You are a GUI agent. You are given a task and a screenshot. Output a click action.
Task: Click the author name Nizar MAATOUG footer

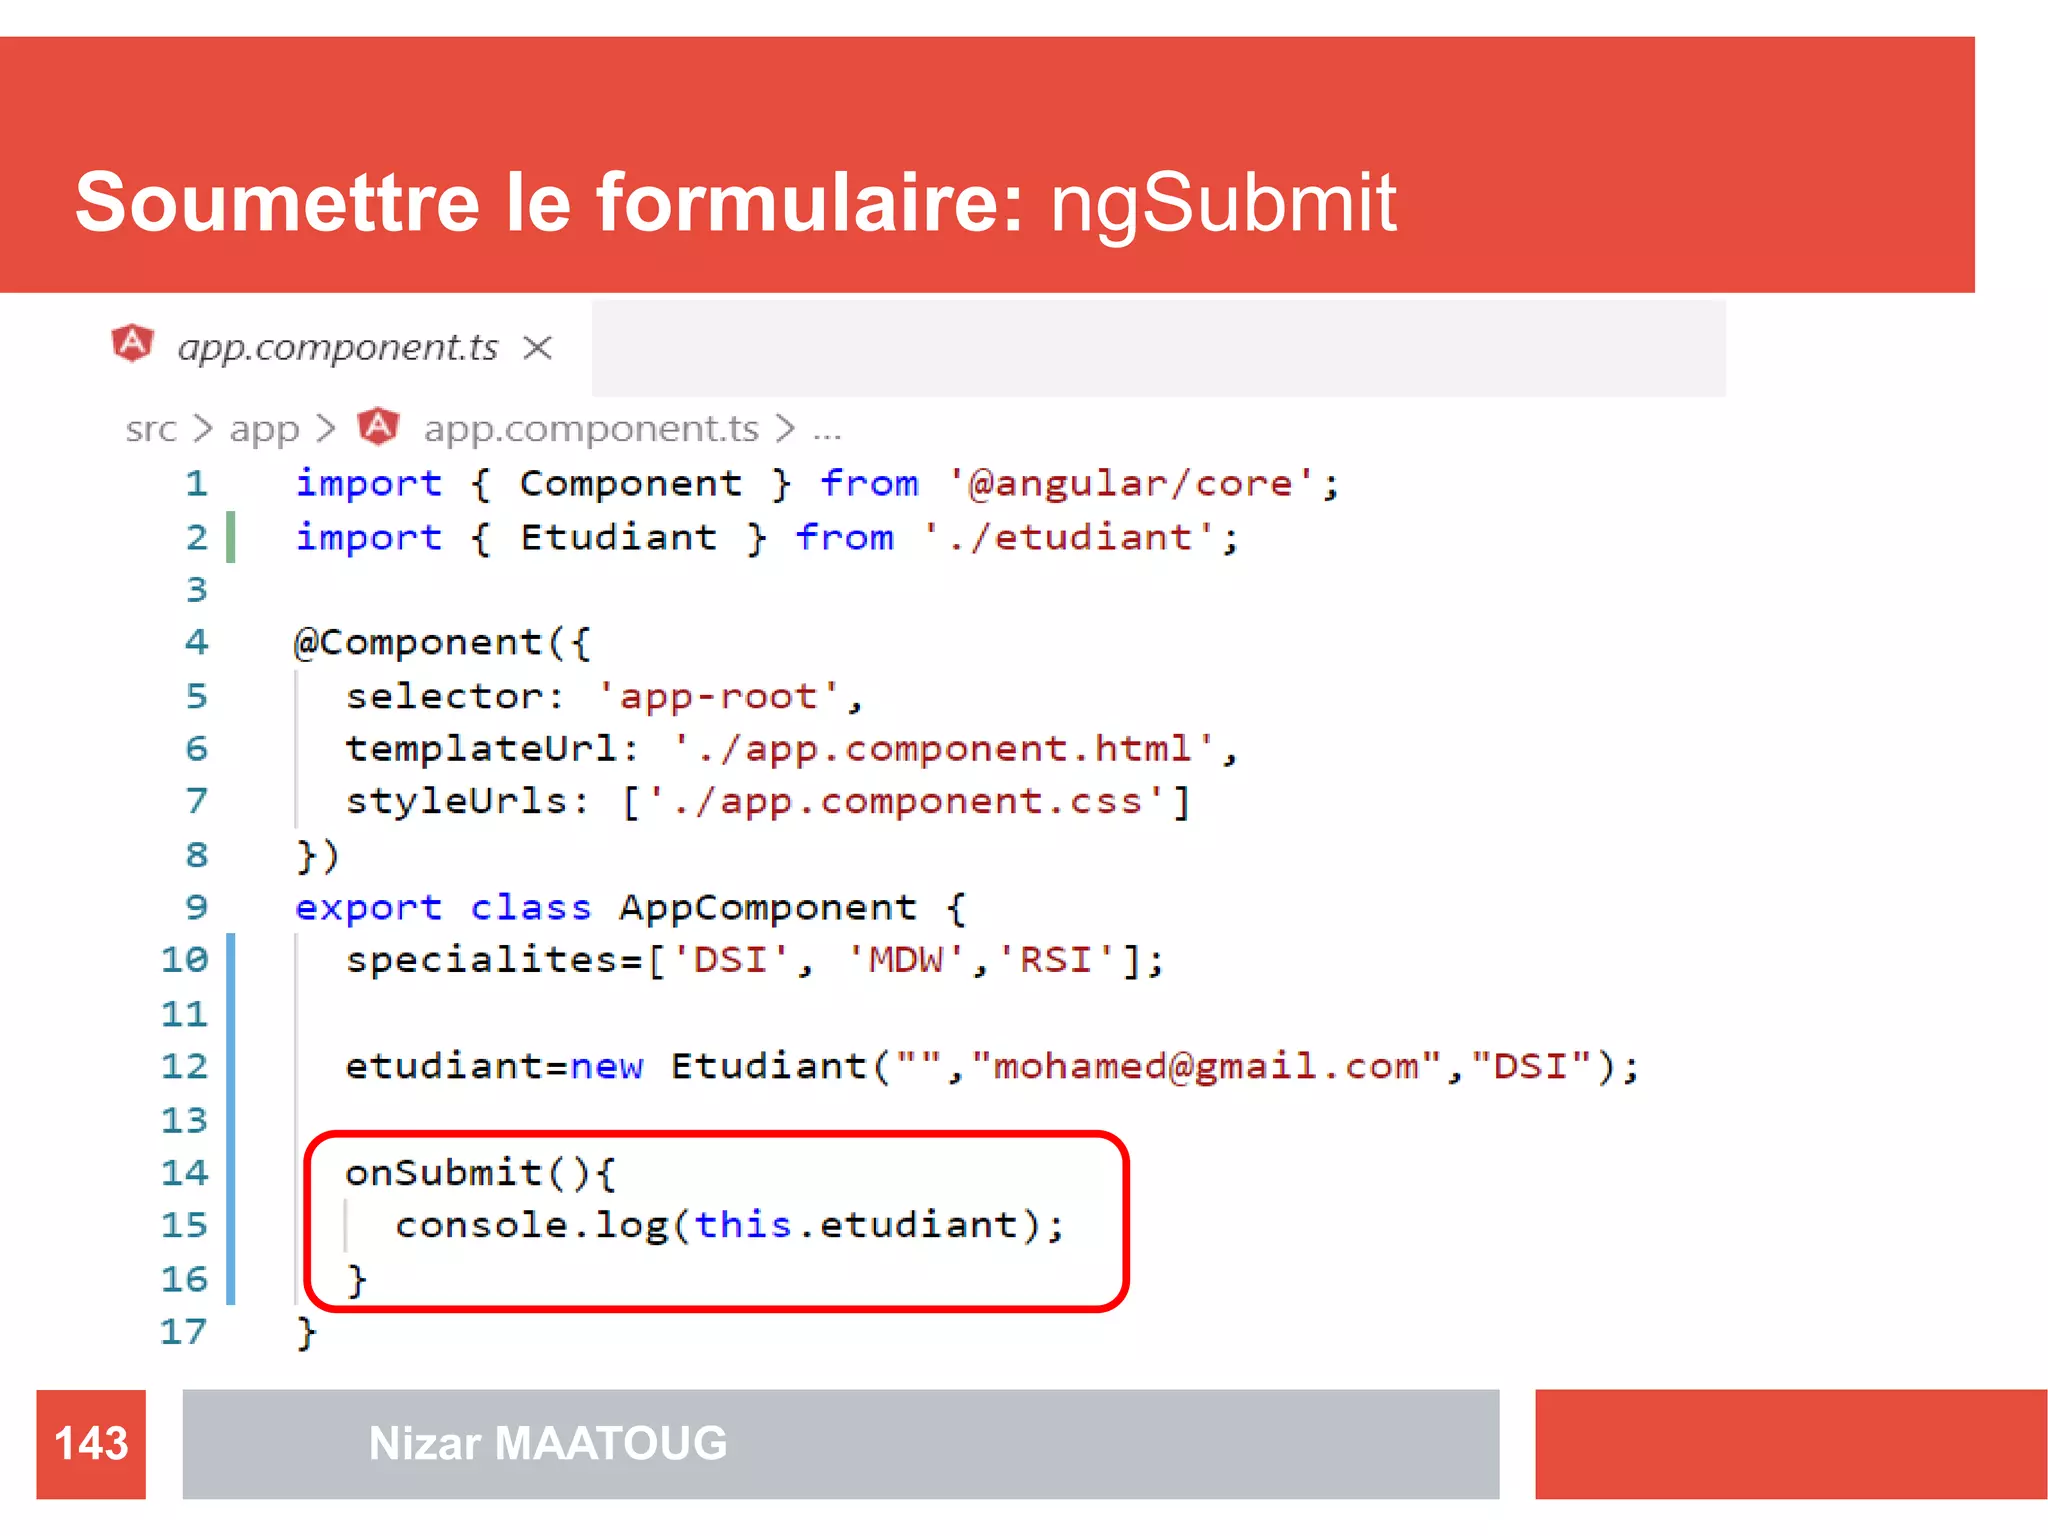click(548, 1443)
